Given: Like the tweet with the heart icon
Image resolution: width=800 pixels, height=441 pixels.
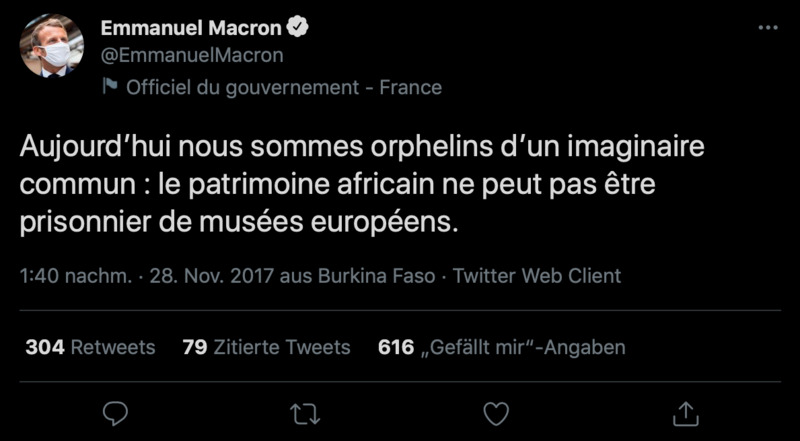Looking at the screenshot, I should [494, 412].
